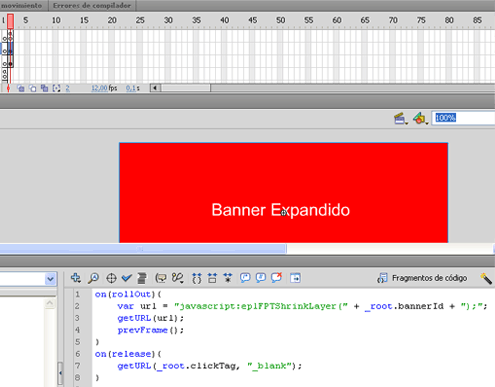Click code line on(rollOut){
The height and width of the screenshot is (387, 495).
pos(128,294)
